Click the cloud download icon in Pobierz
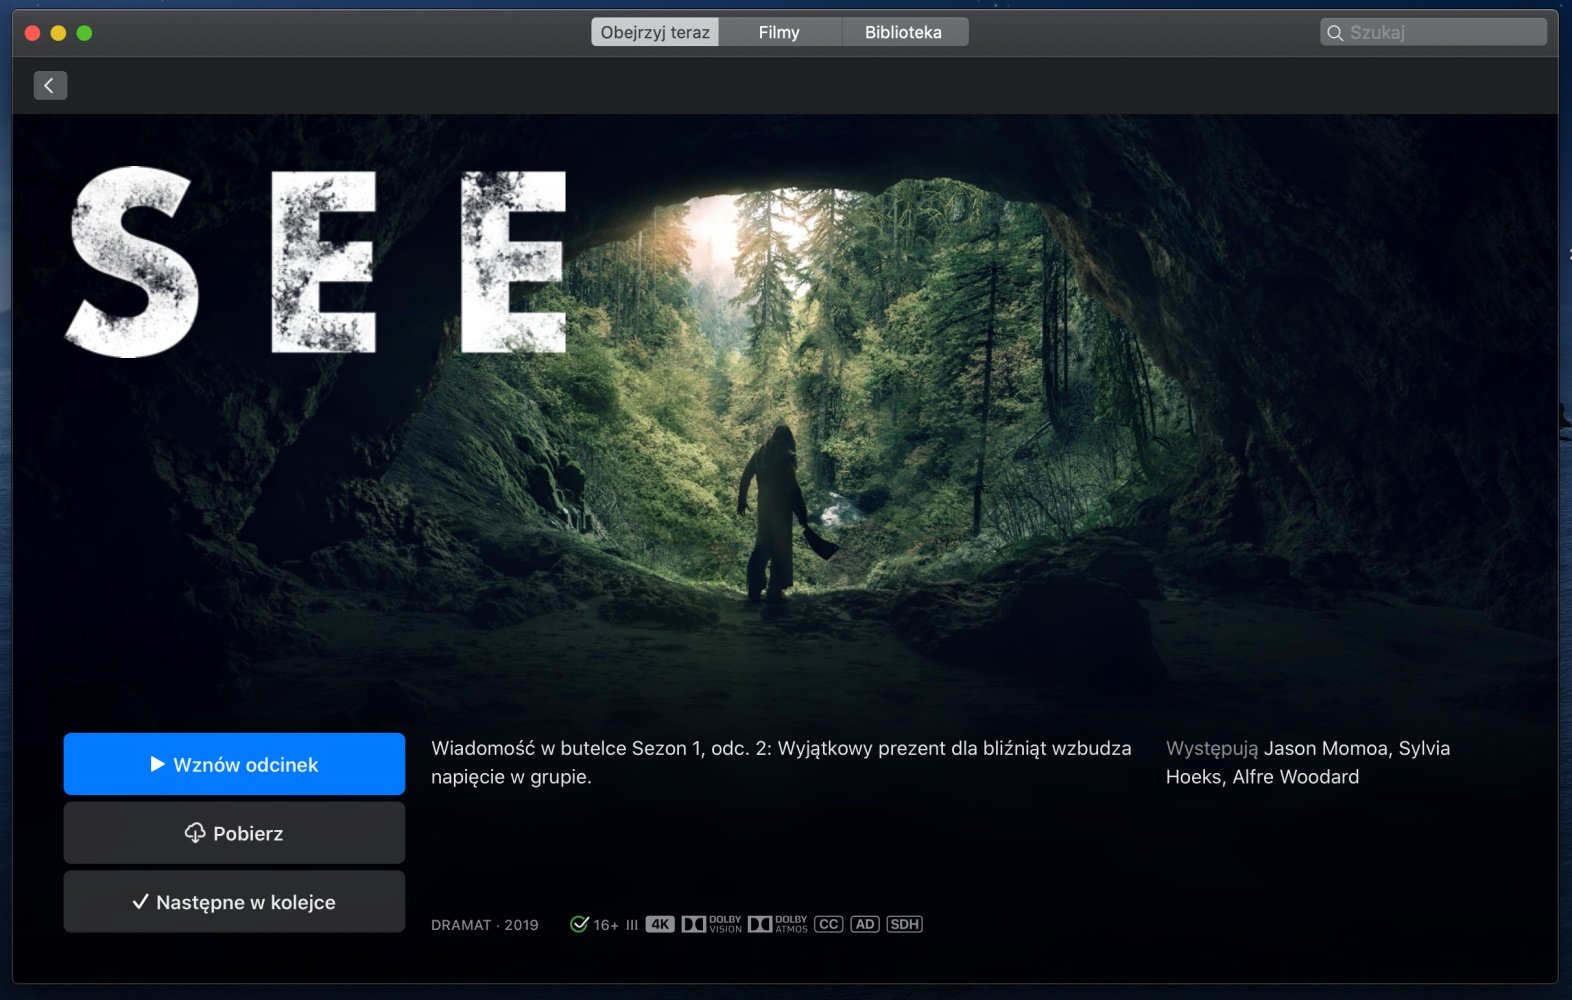 tap(195, 833)
